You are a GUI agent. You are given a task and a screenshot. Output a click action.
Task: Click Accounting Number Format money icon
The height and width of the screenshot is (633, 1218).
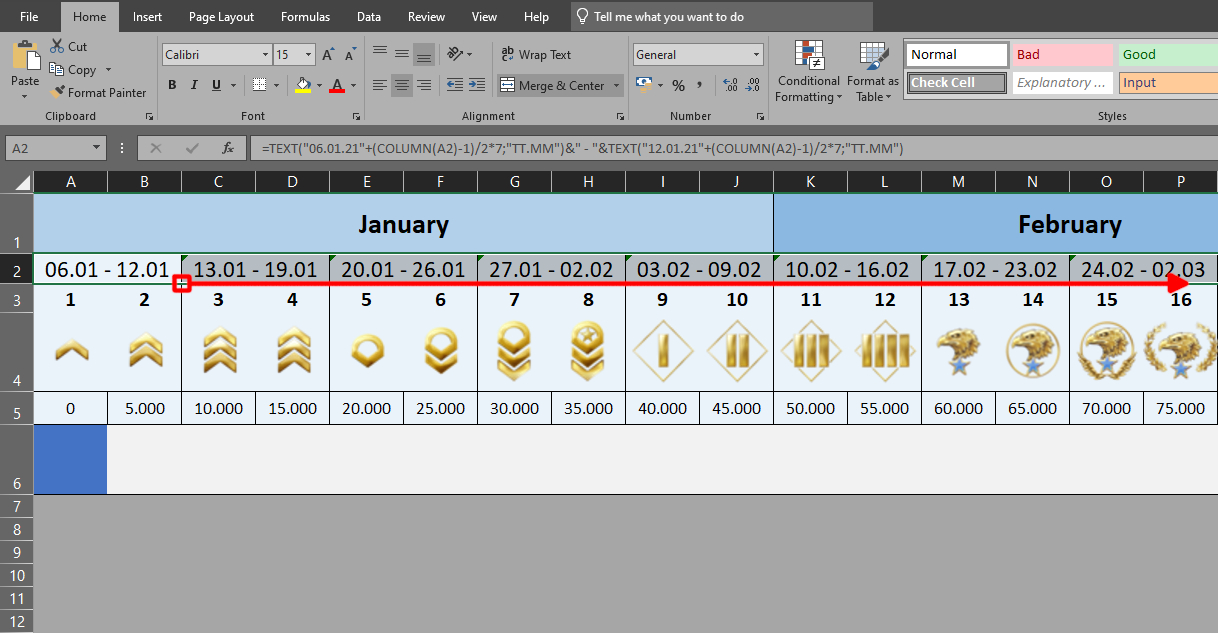pos(643,85)
